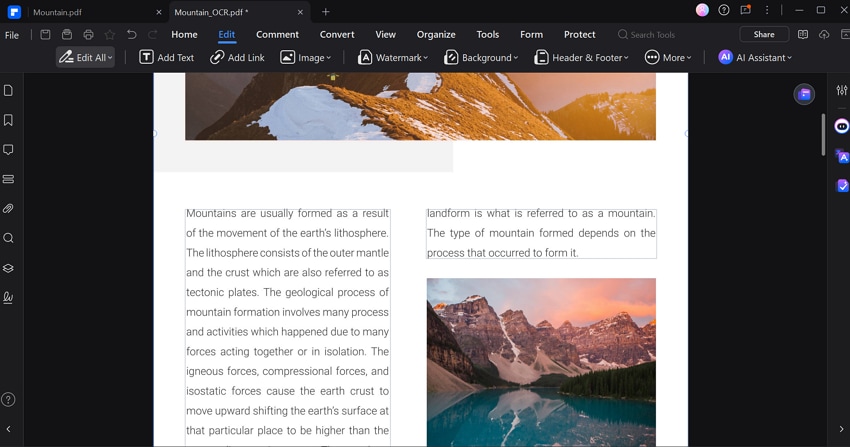Click Add Link tool
The width and height of the screenshot is (850, 447).
pos(237,57)
